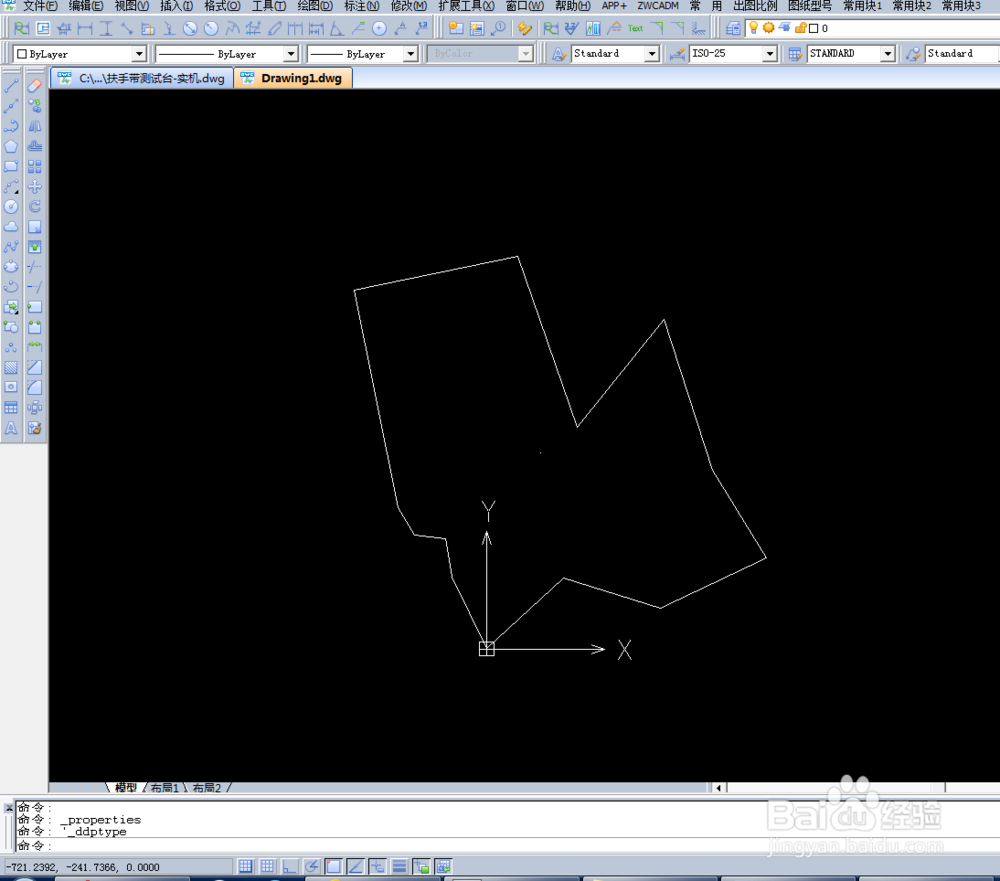Click the green Text toolbar icon
Viewport: 1000px width, 881px height.
coord(635,28)
